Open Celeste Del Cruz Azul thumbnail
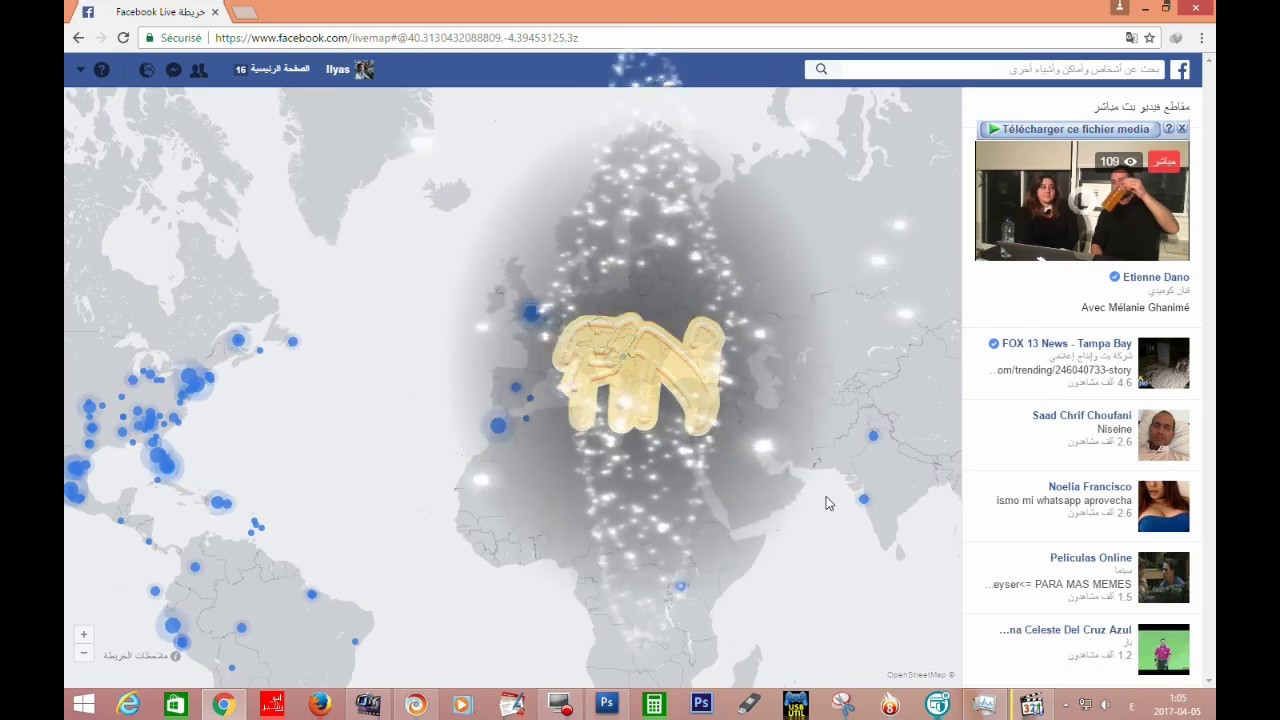 (1163, 649)
